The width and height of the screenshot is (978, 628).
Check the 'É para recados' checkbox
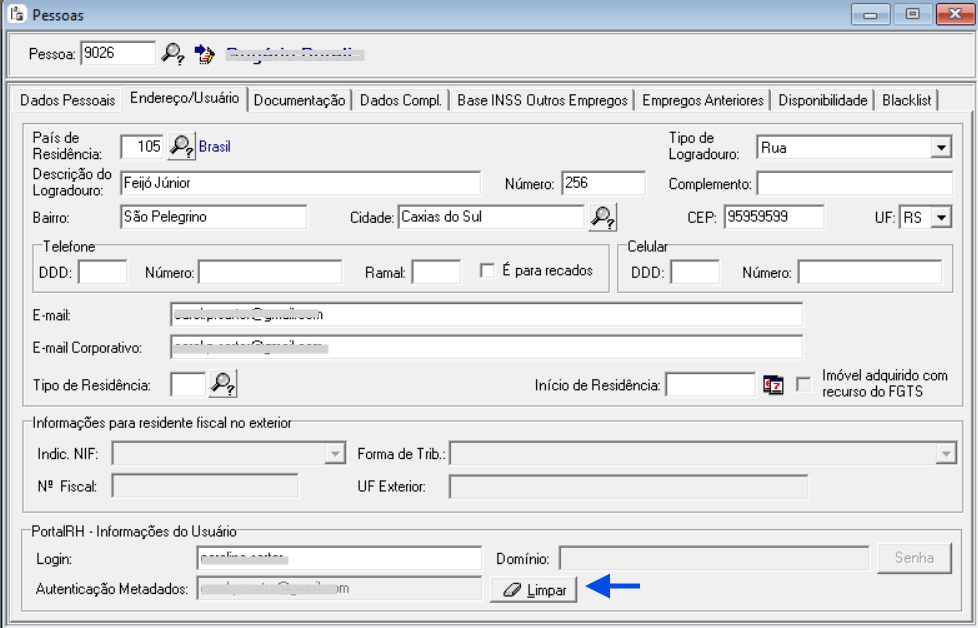pyautogui.click(x=488, y=271)
